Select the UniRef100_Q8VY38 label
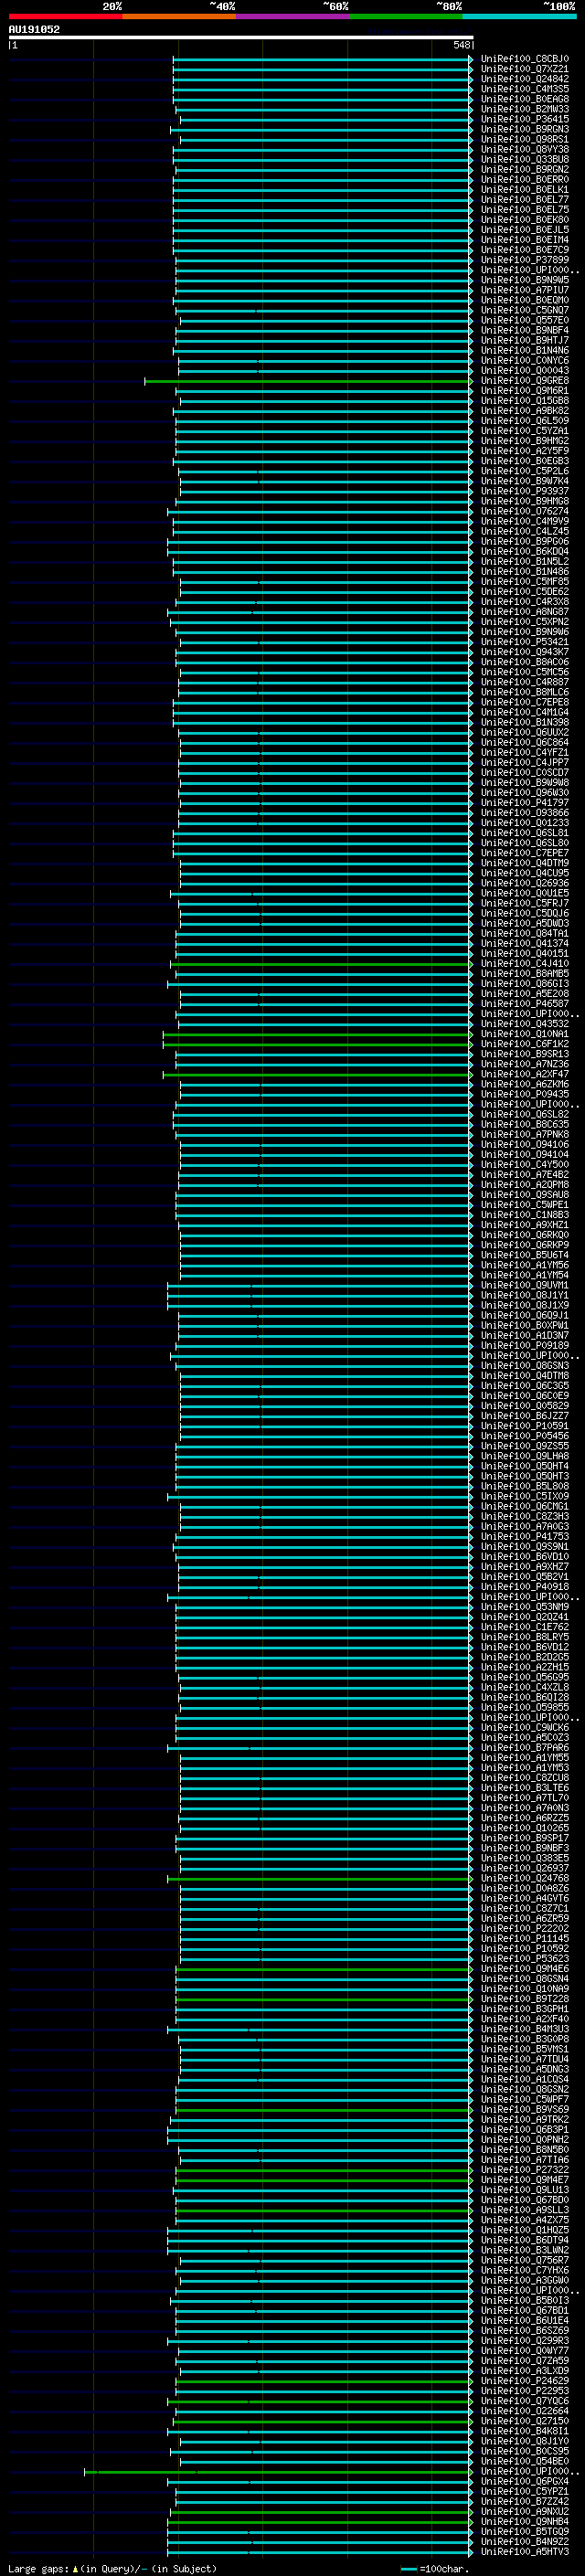The image size is (585, 2576). click(x=524, y=149)
